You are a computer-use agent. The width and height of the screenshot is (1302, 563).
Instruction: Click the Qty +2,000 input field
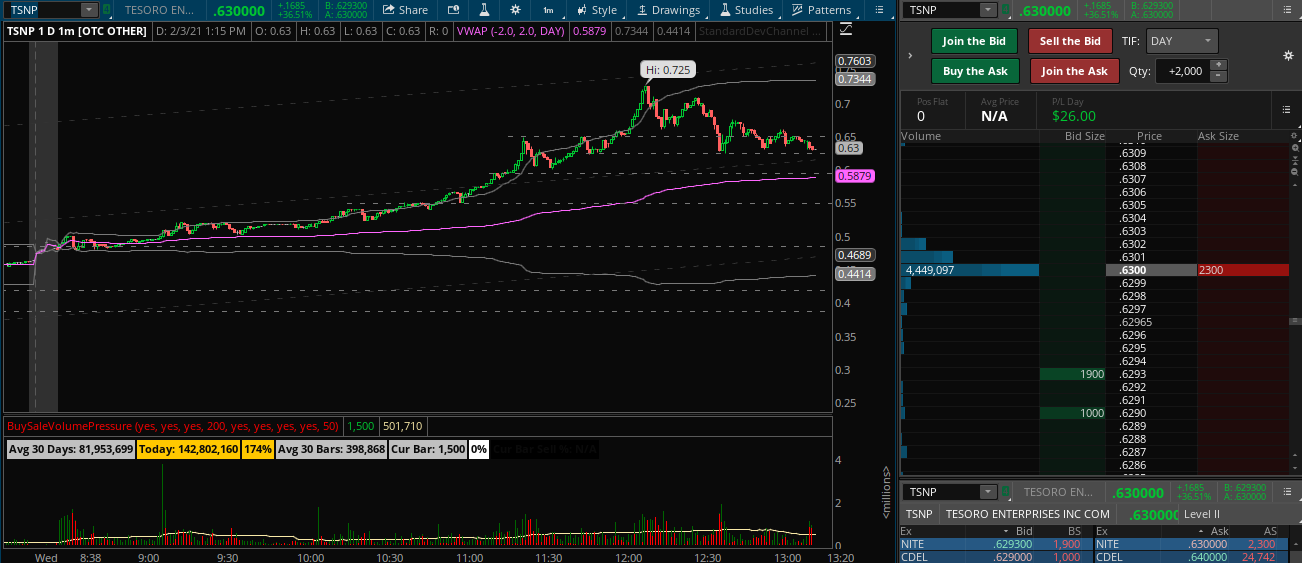click(x=1183, y=71)
